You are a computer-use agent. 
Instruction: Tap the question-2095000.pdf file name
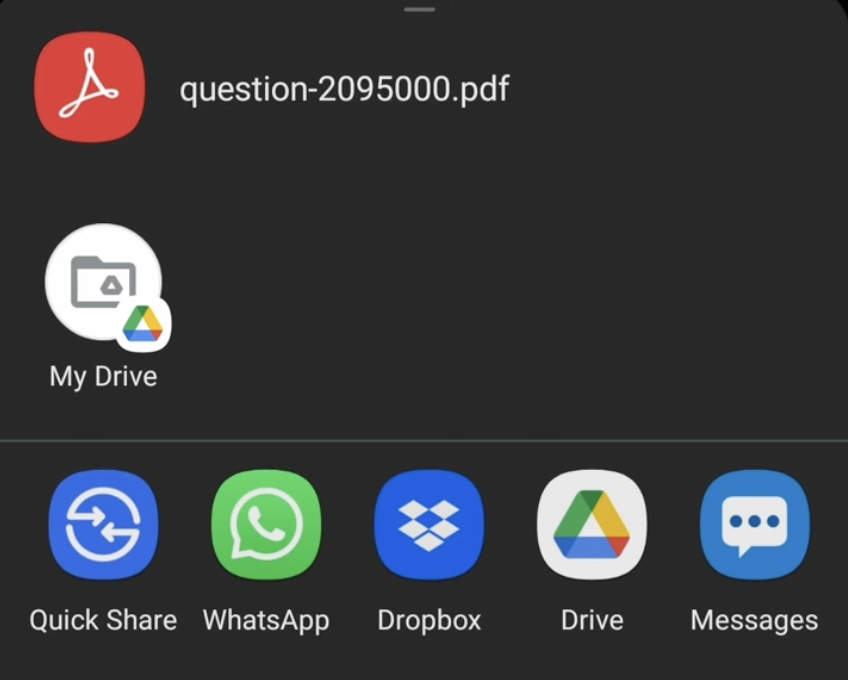pos(344,89)
